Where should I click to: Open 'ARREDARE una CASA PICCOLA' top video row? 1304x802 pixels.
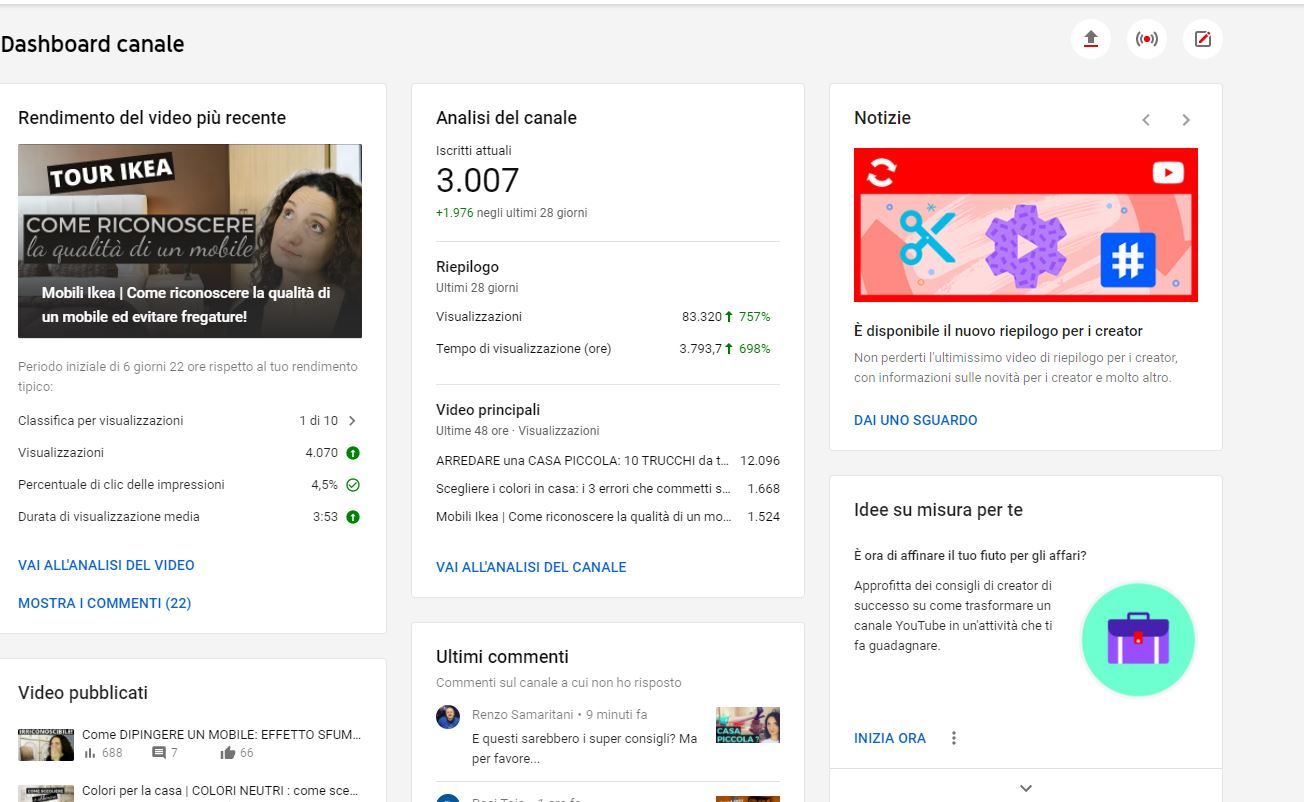click(608, 461)
